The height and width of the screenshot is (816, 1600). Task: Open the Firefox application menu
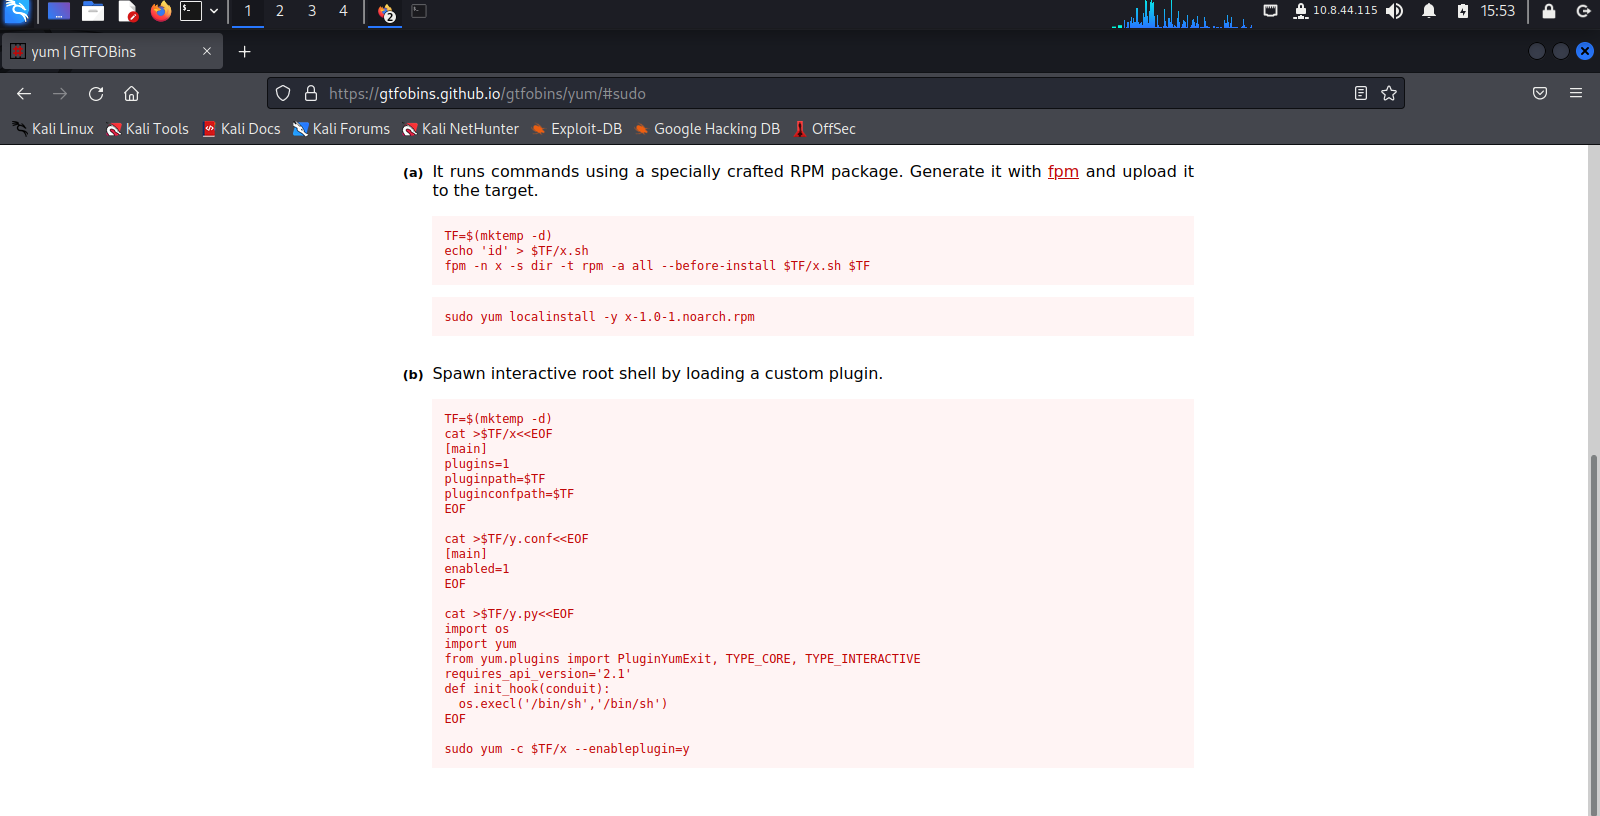[1576, 93]
